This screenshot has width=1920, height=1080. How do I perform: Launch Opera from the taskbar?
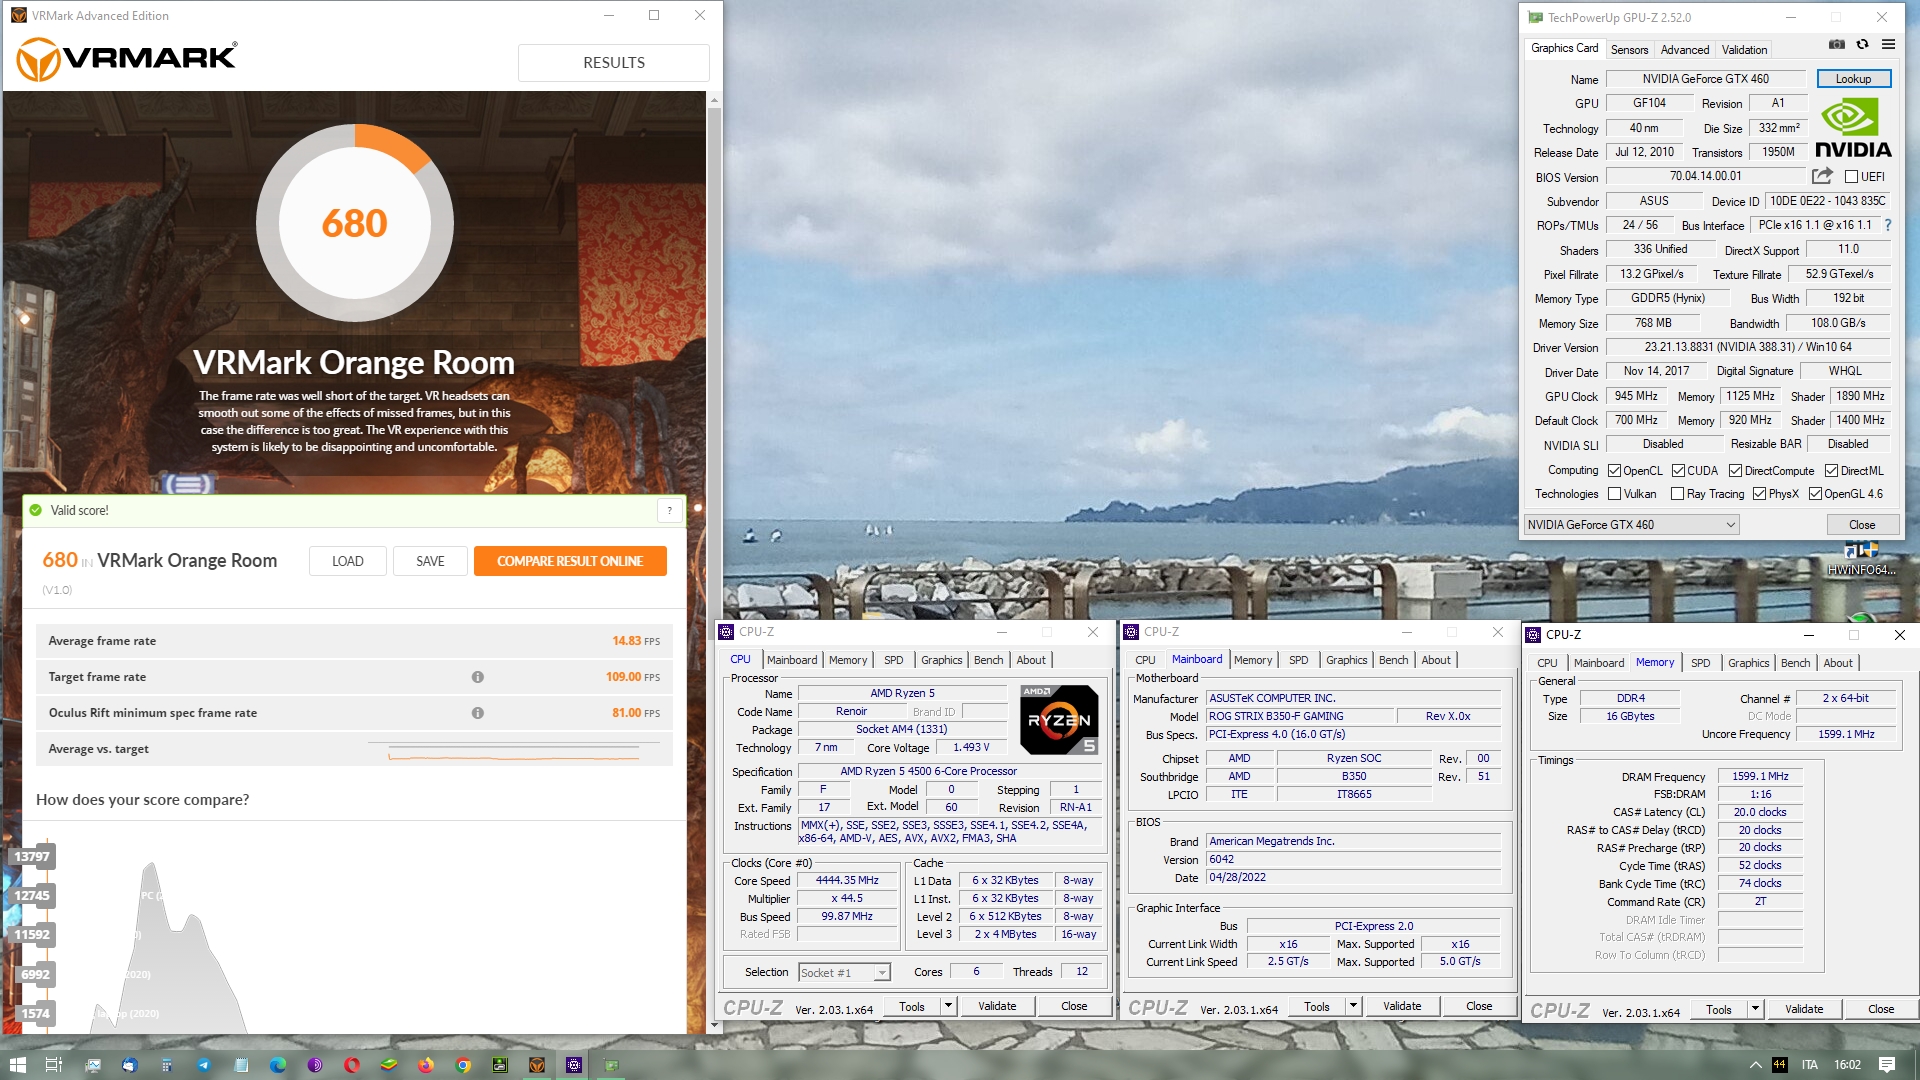tap(352, 1065)
